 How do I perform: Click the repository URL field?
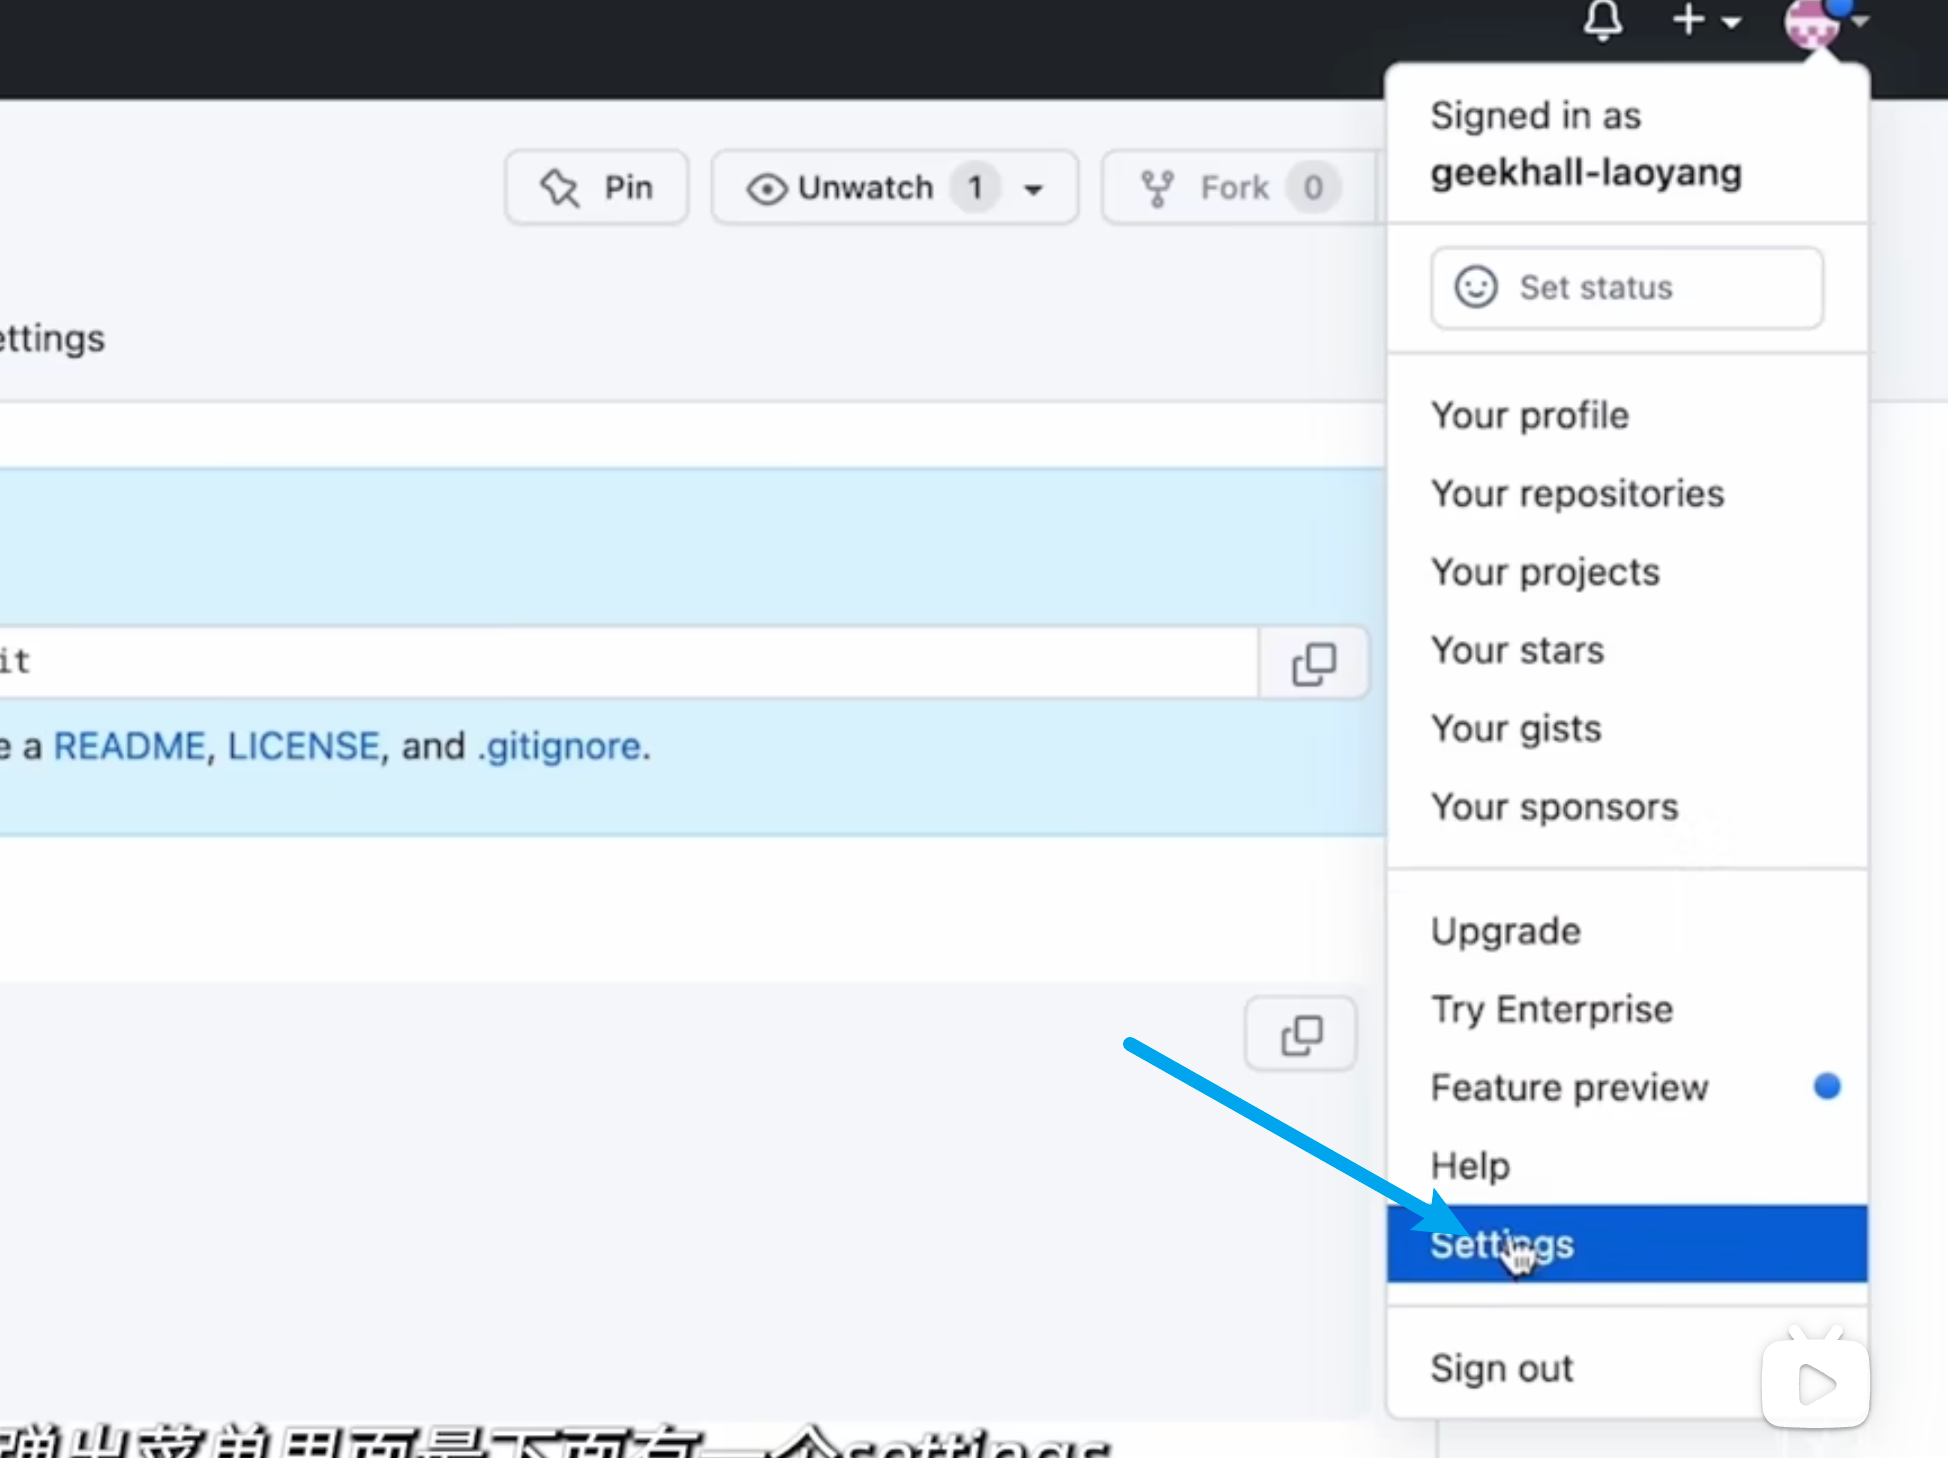pos(628,663)
